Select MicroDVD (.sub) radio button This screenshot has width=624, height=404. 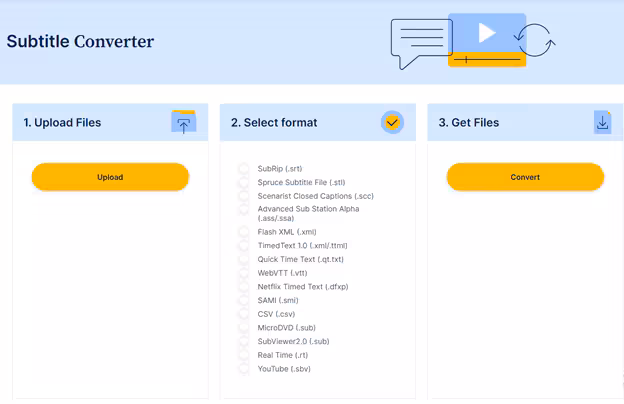pos(244,328)
